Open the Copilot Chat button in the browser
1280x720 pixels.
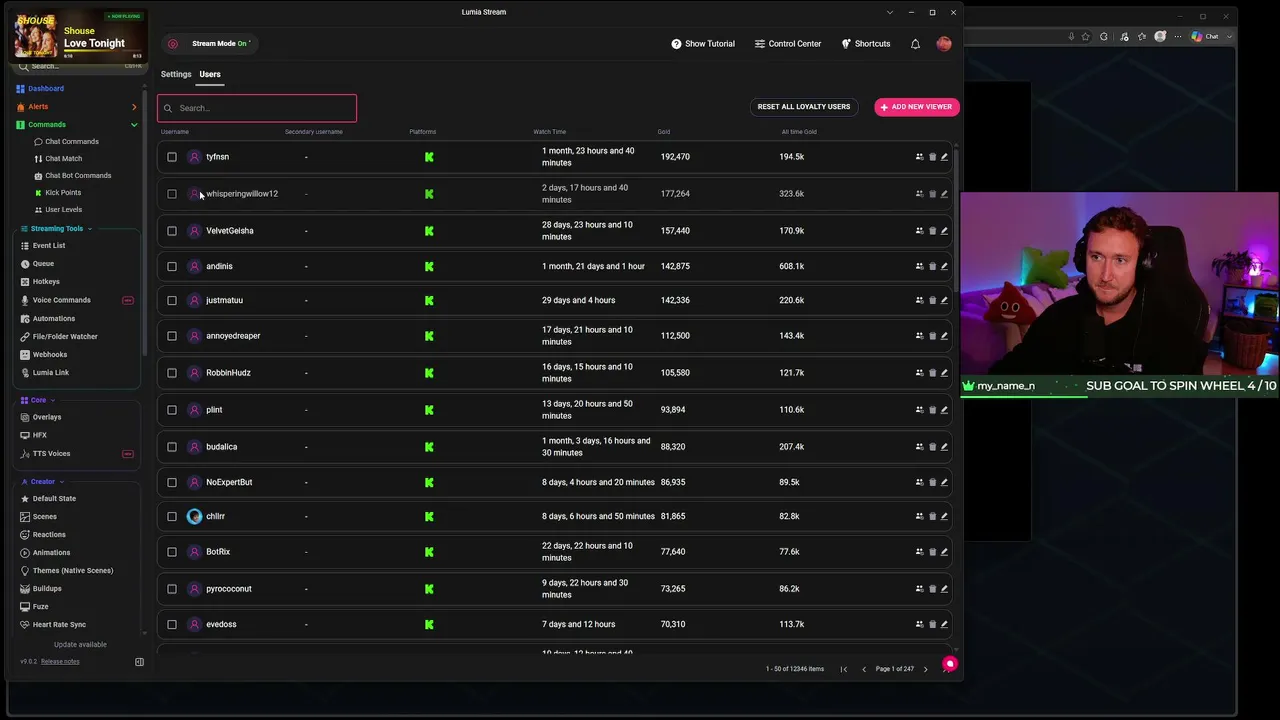[x=1204, y=37]
